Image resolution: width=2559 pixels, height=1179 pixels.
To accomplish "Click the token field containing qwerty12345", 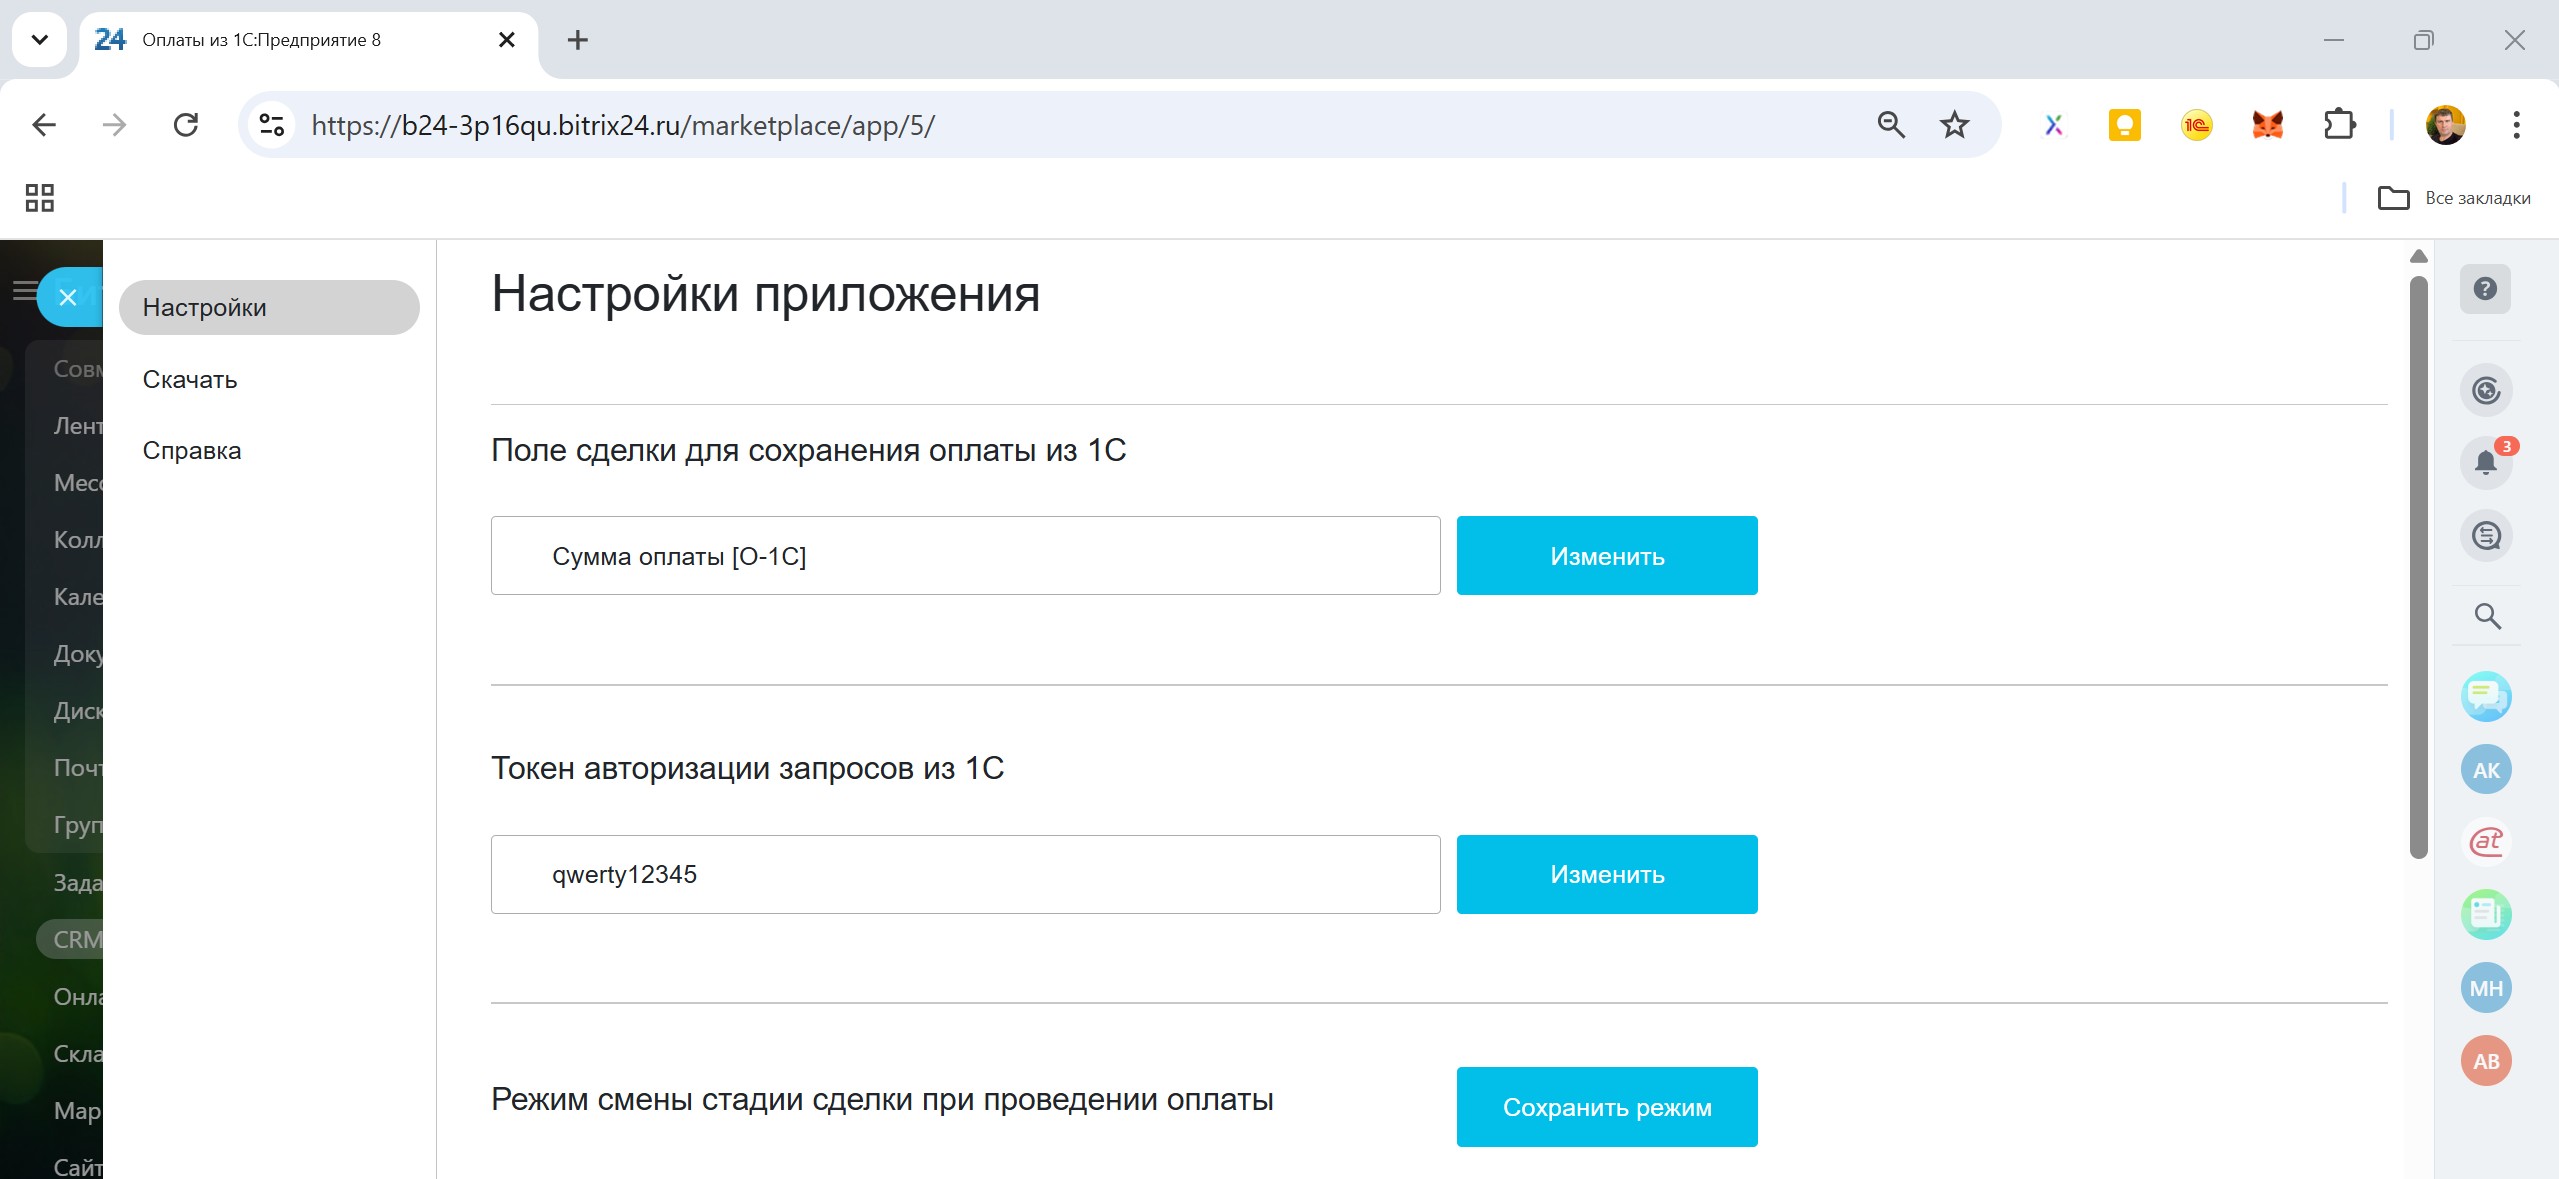I will click(965, 875).
